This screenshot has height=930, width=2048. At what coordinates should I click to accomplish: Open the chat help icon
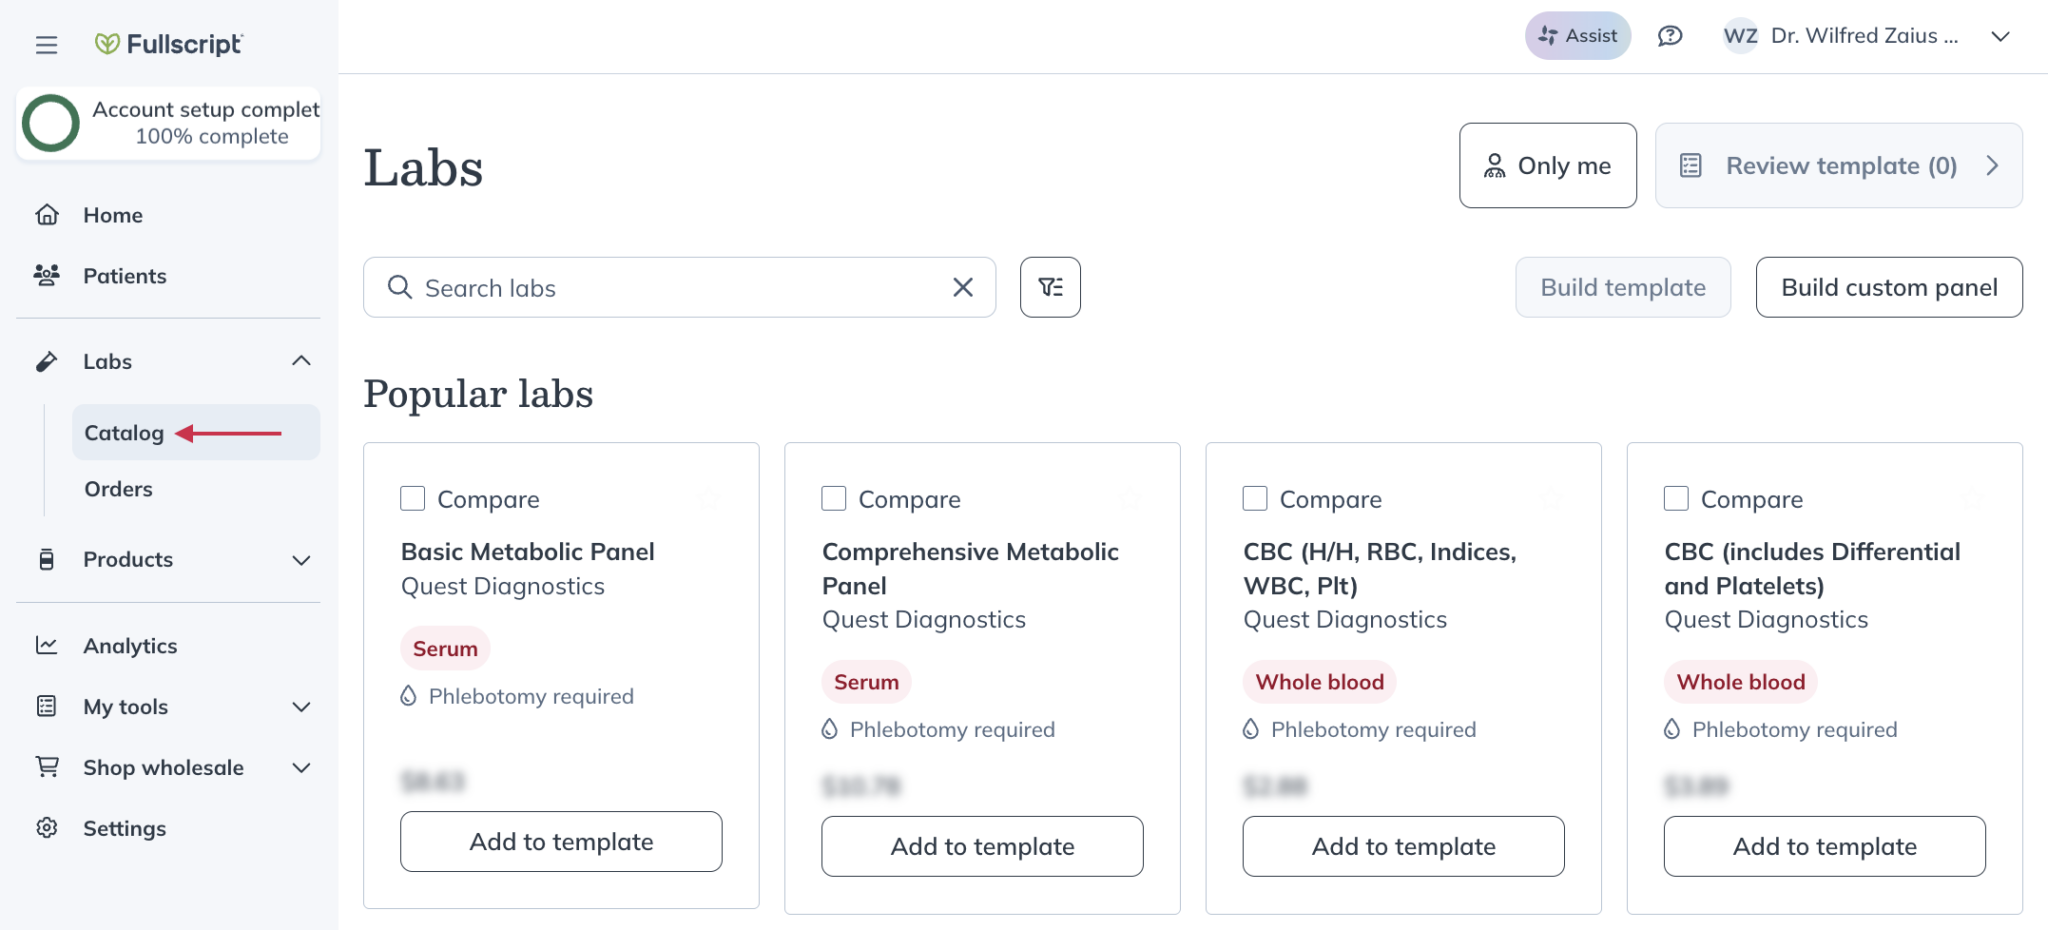coord(1669,36)
